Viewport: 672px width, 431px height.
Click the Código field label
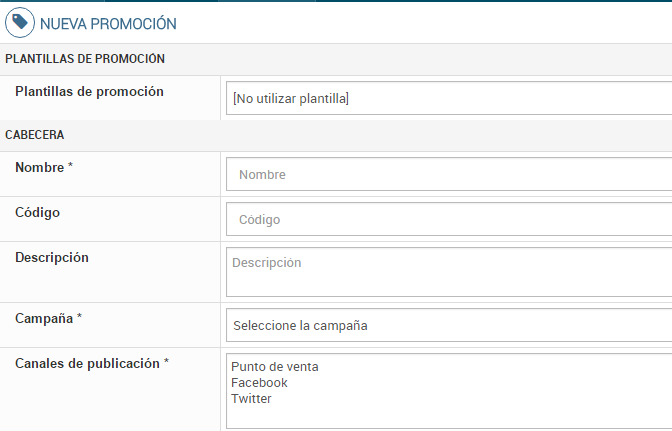pyautogui.click(x=37, y=212)
